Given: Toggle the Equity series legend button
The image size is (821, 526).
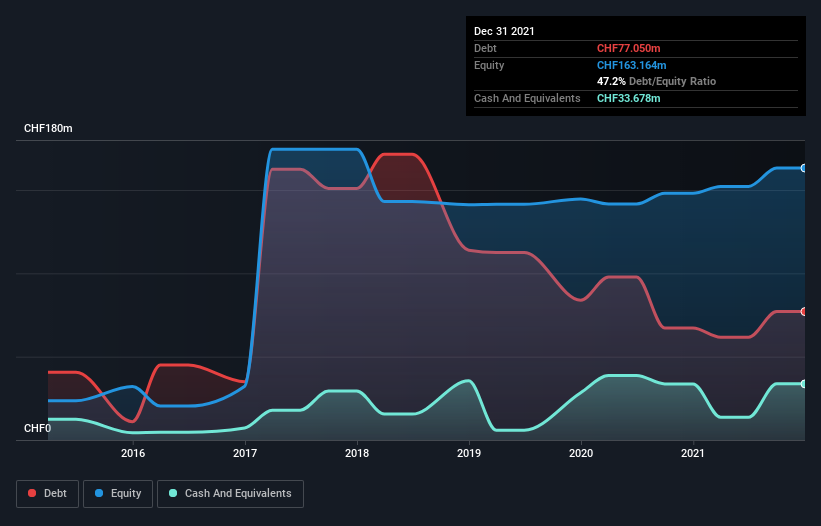Looking at the screenshot, I should pyautogui.click(x=118, y=494).
